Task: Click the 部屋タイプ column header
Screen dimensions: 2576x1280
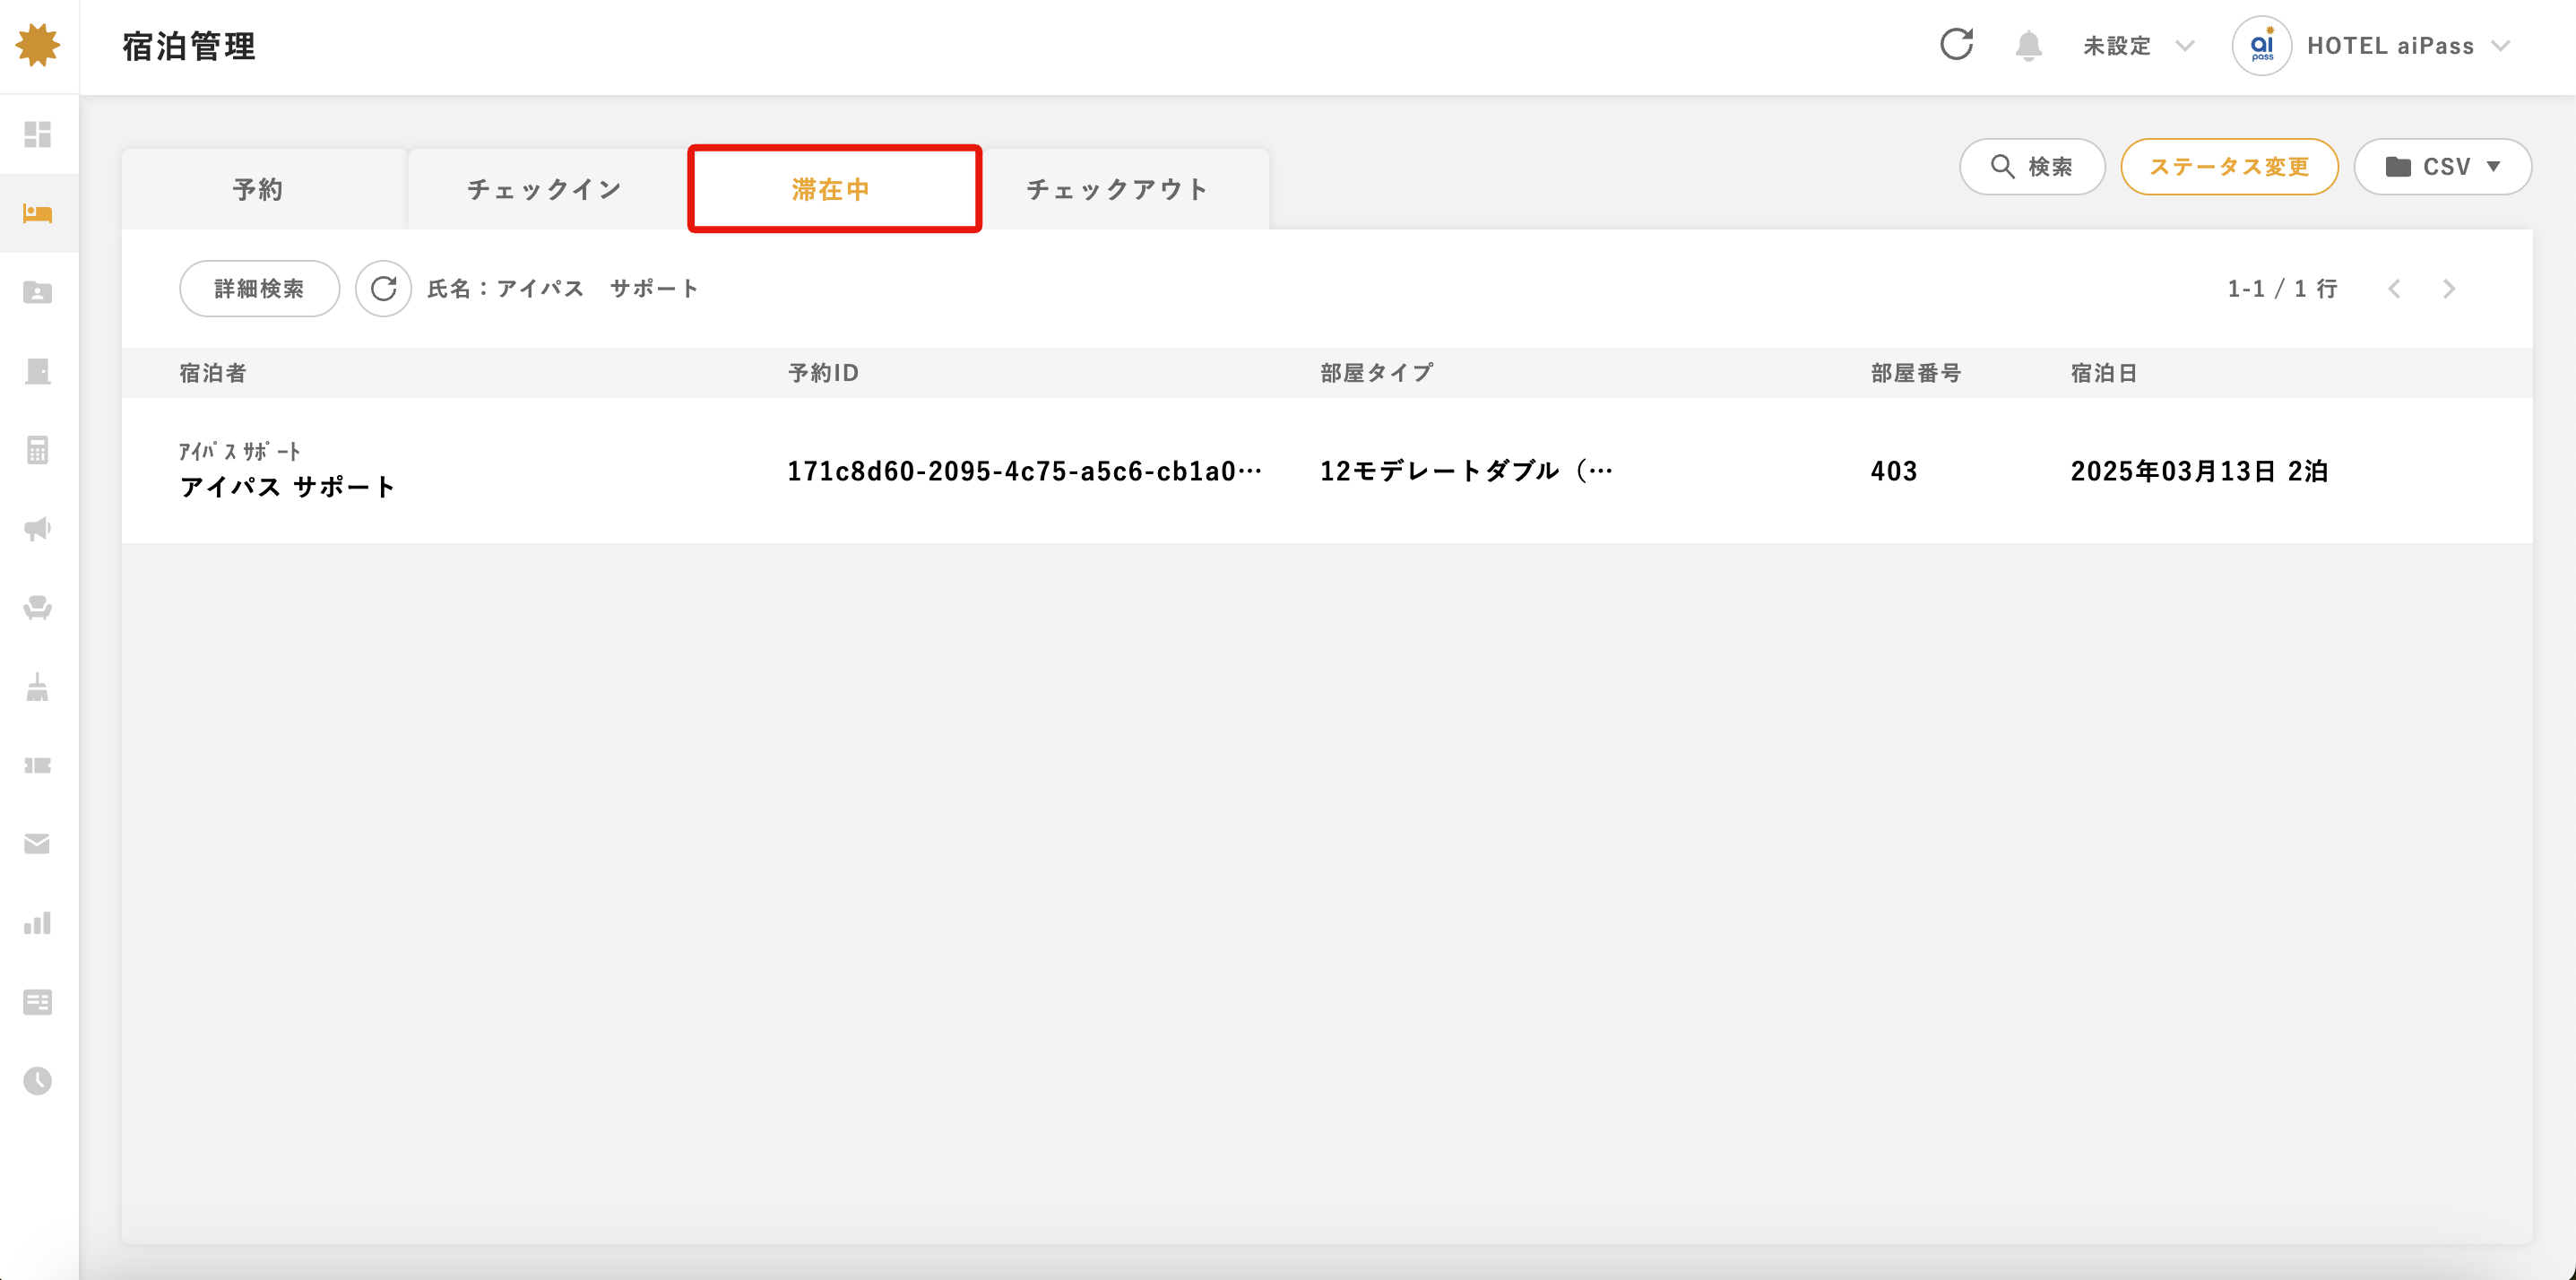Action: [x=1377, y=373]
